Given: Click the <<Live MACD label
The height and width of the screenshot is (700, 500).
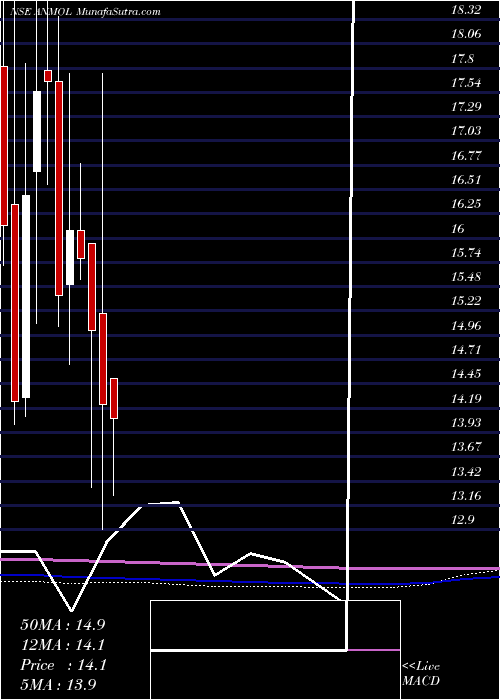Looking at the screenshot, I should click(421, 675).
